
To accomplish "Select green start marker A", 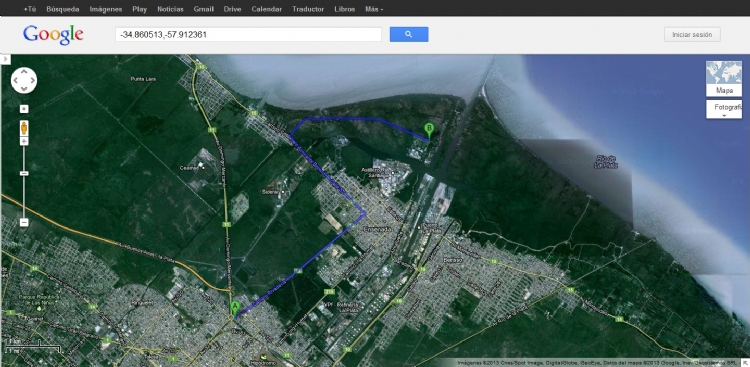I will click(234, 308).
